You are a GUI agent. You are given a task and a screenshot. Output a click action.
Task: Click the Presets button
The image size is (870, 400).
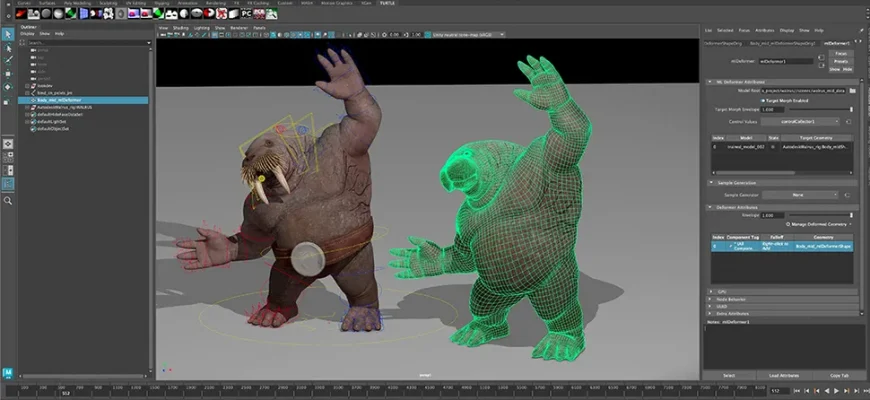pos(843,60)
